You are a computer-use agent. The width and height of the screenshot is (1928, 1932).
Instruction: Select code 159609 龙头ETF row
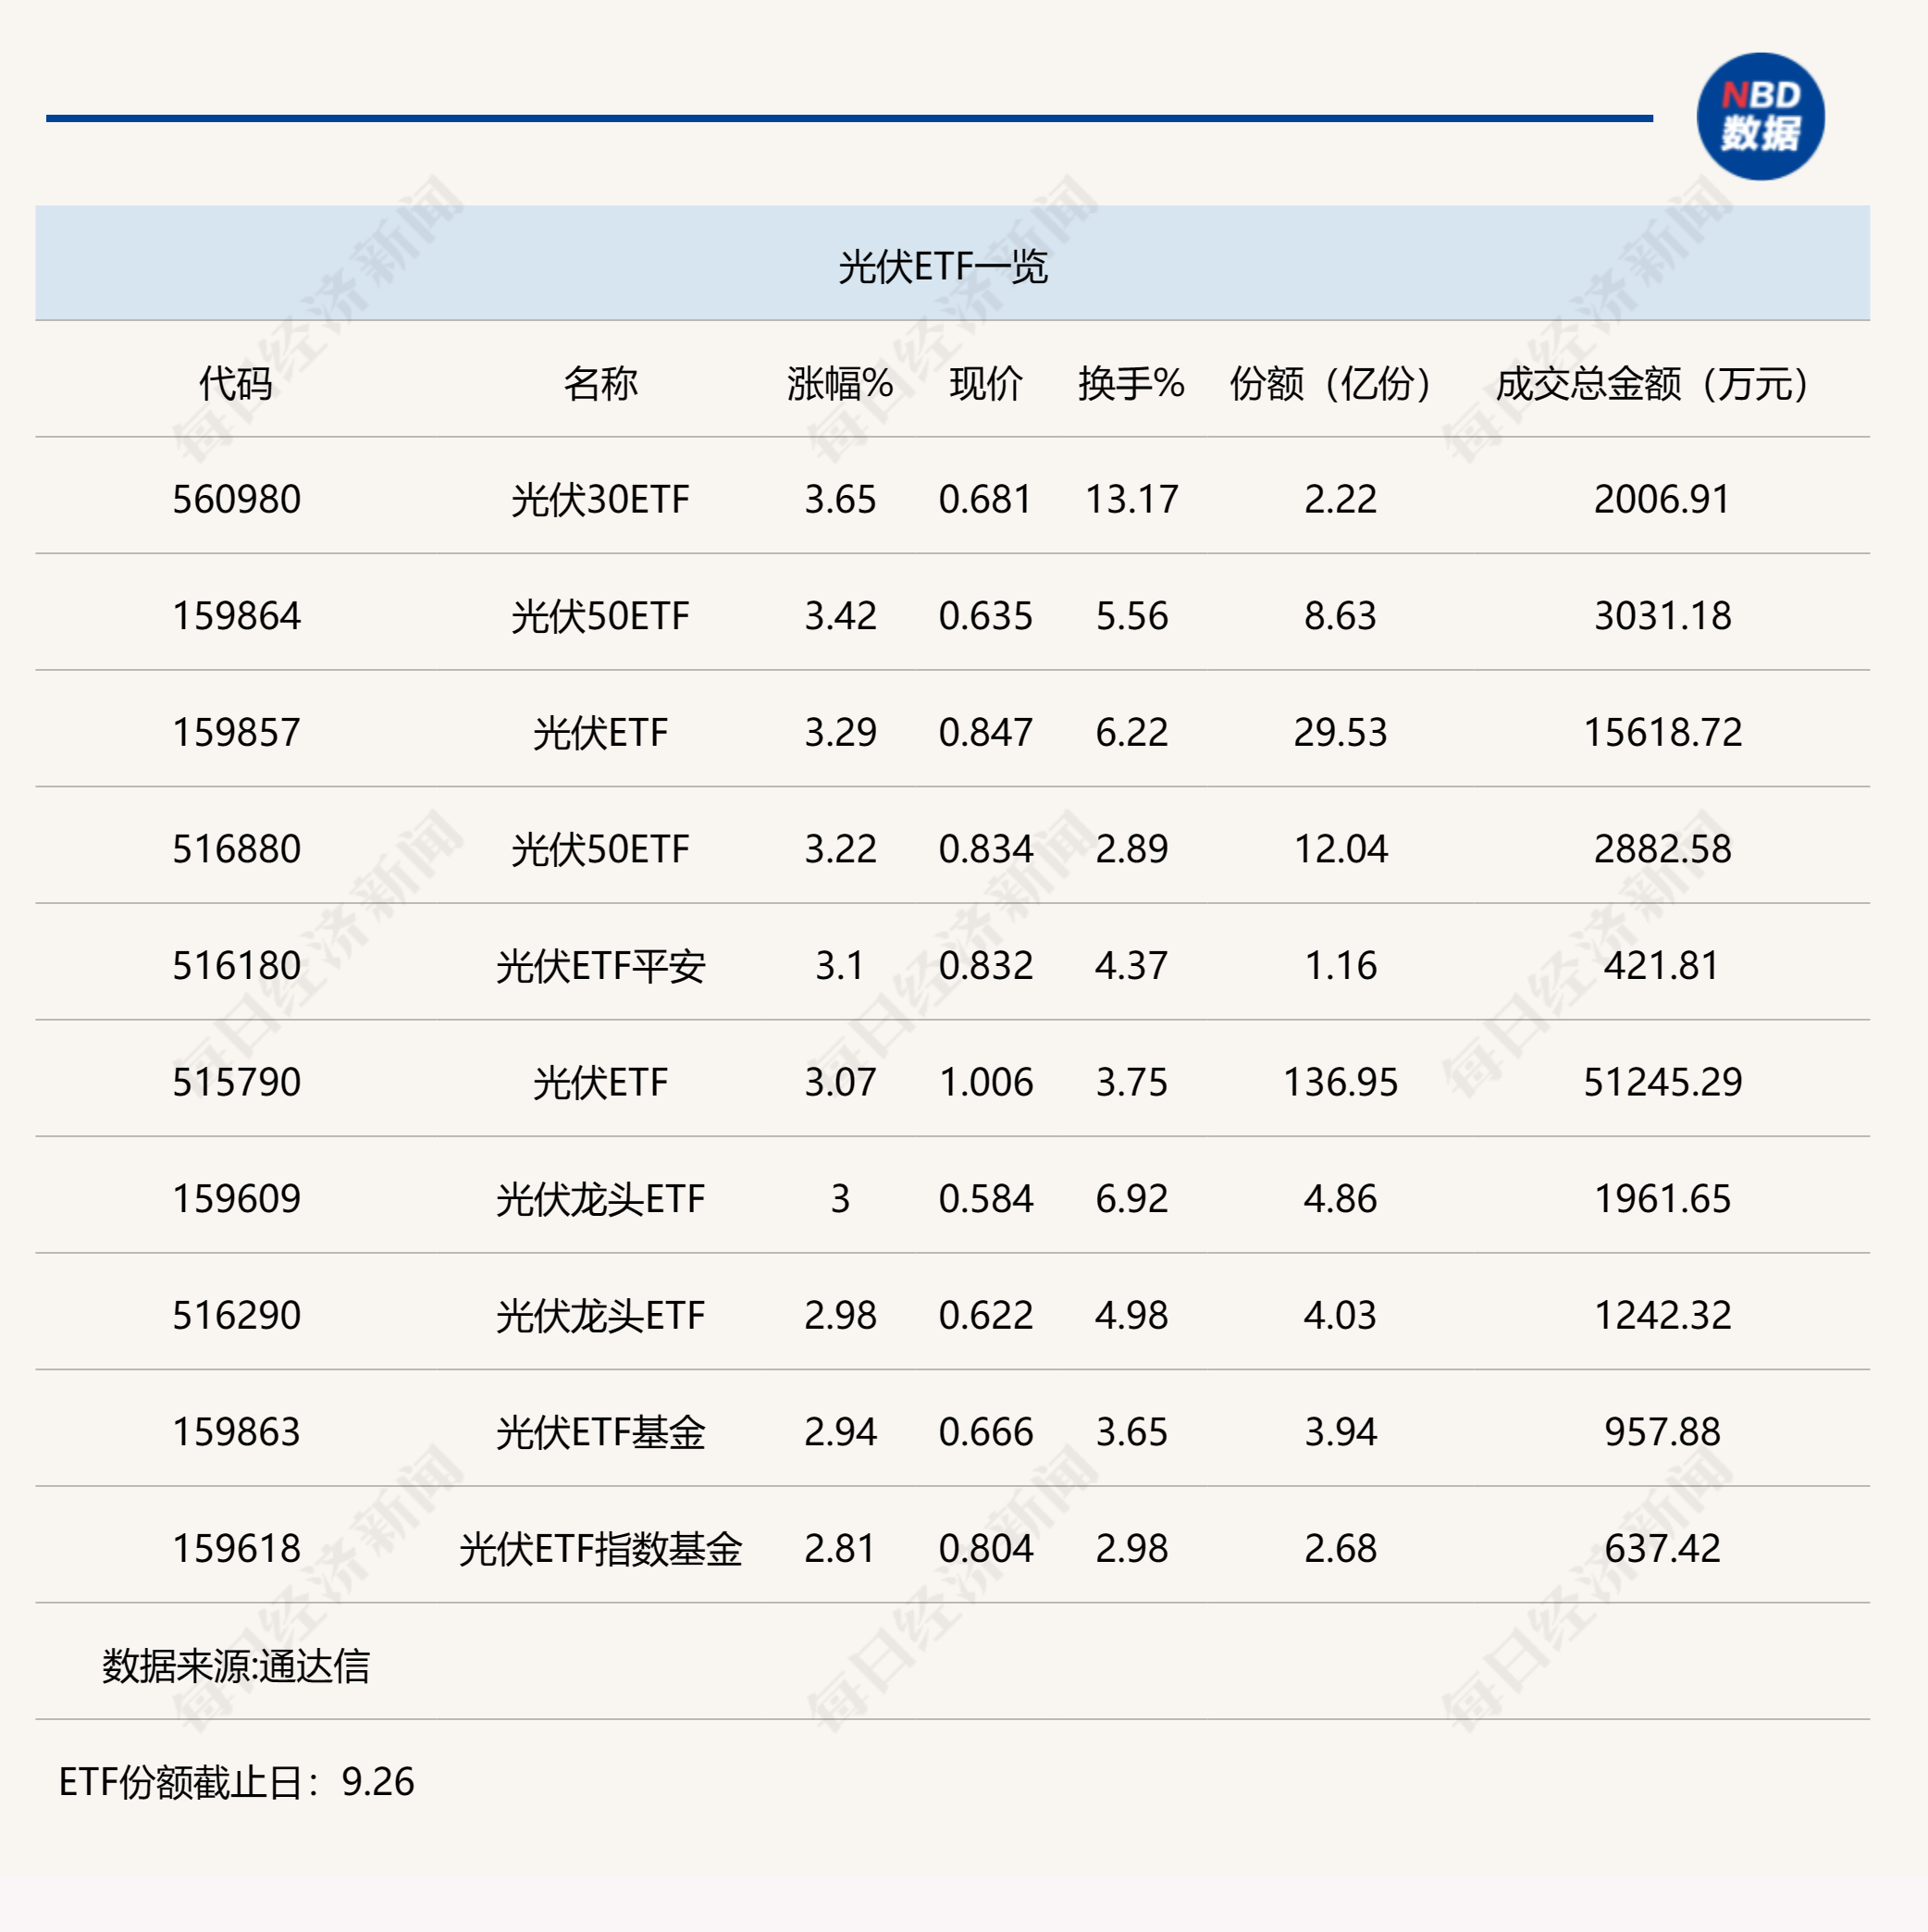click(x=236, y=1199)
